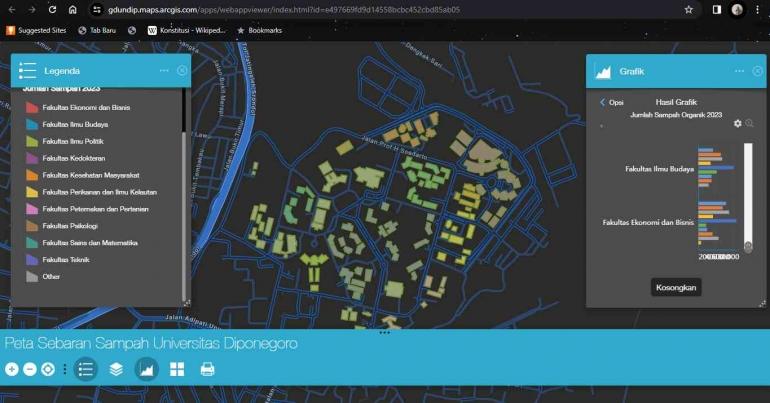This screenshot has width=770, height=403.
Task: Click the Legenda panel title icon
Action: point(28,71)
